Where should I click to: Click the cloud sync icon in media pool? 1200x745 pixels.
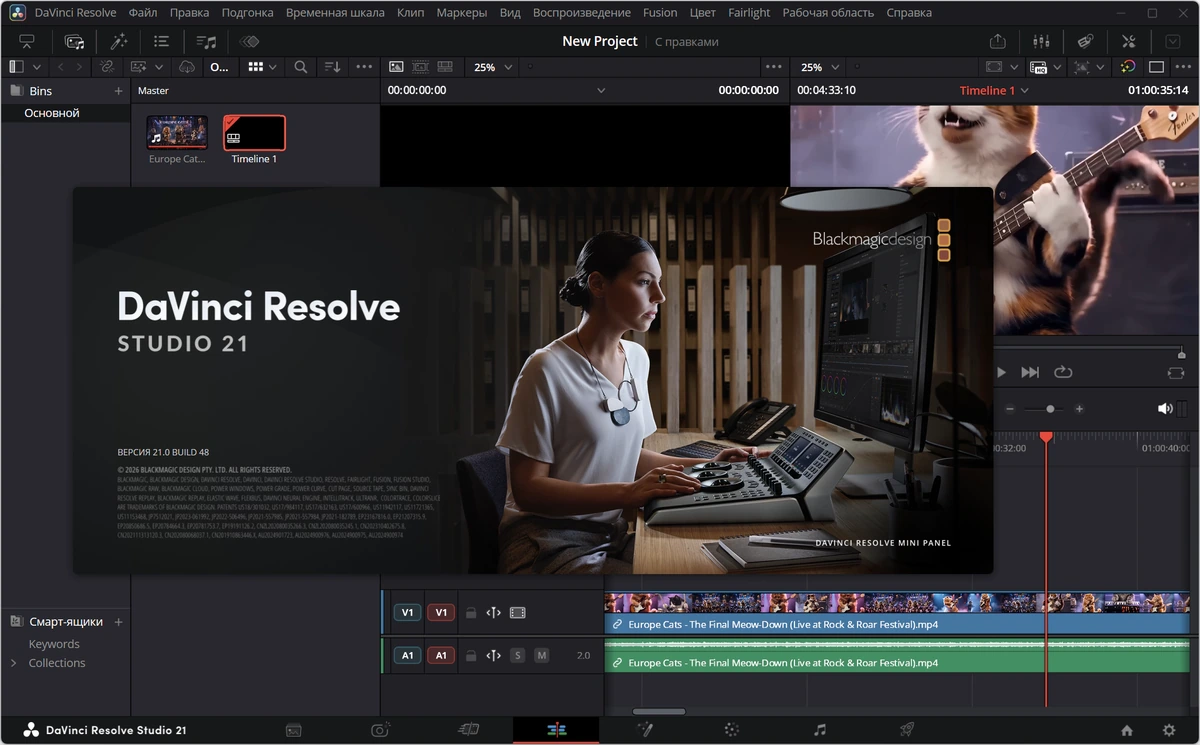pos(187,67)
